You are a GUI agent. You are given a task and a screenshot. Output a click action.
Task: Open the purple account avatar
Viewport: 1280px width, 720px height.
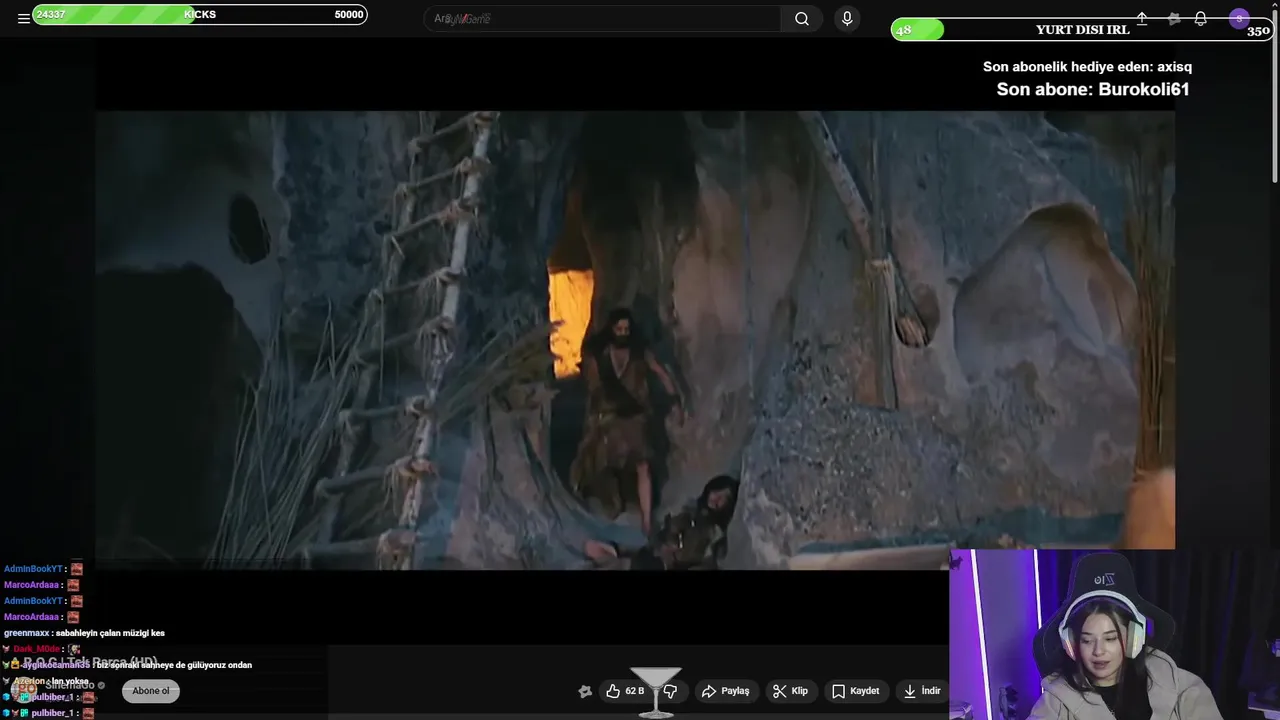1239,18
